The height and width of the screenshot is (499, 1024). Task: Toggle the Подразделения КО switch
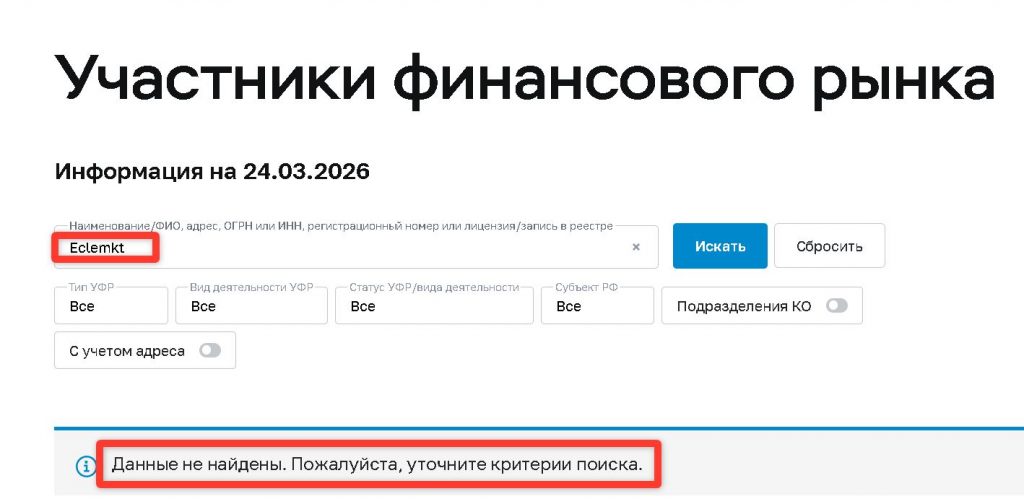836,306
